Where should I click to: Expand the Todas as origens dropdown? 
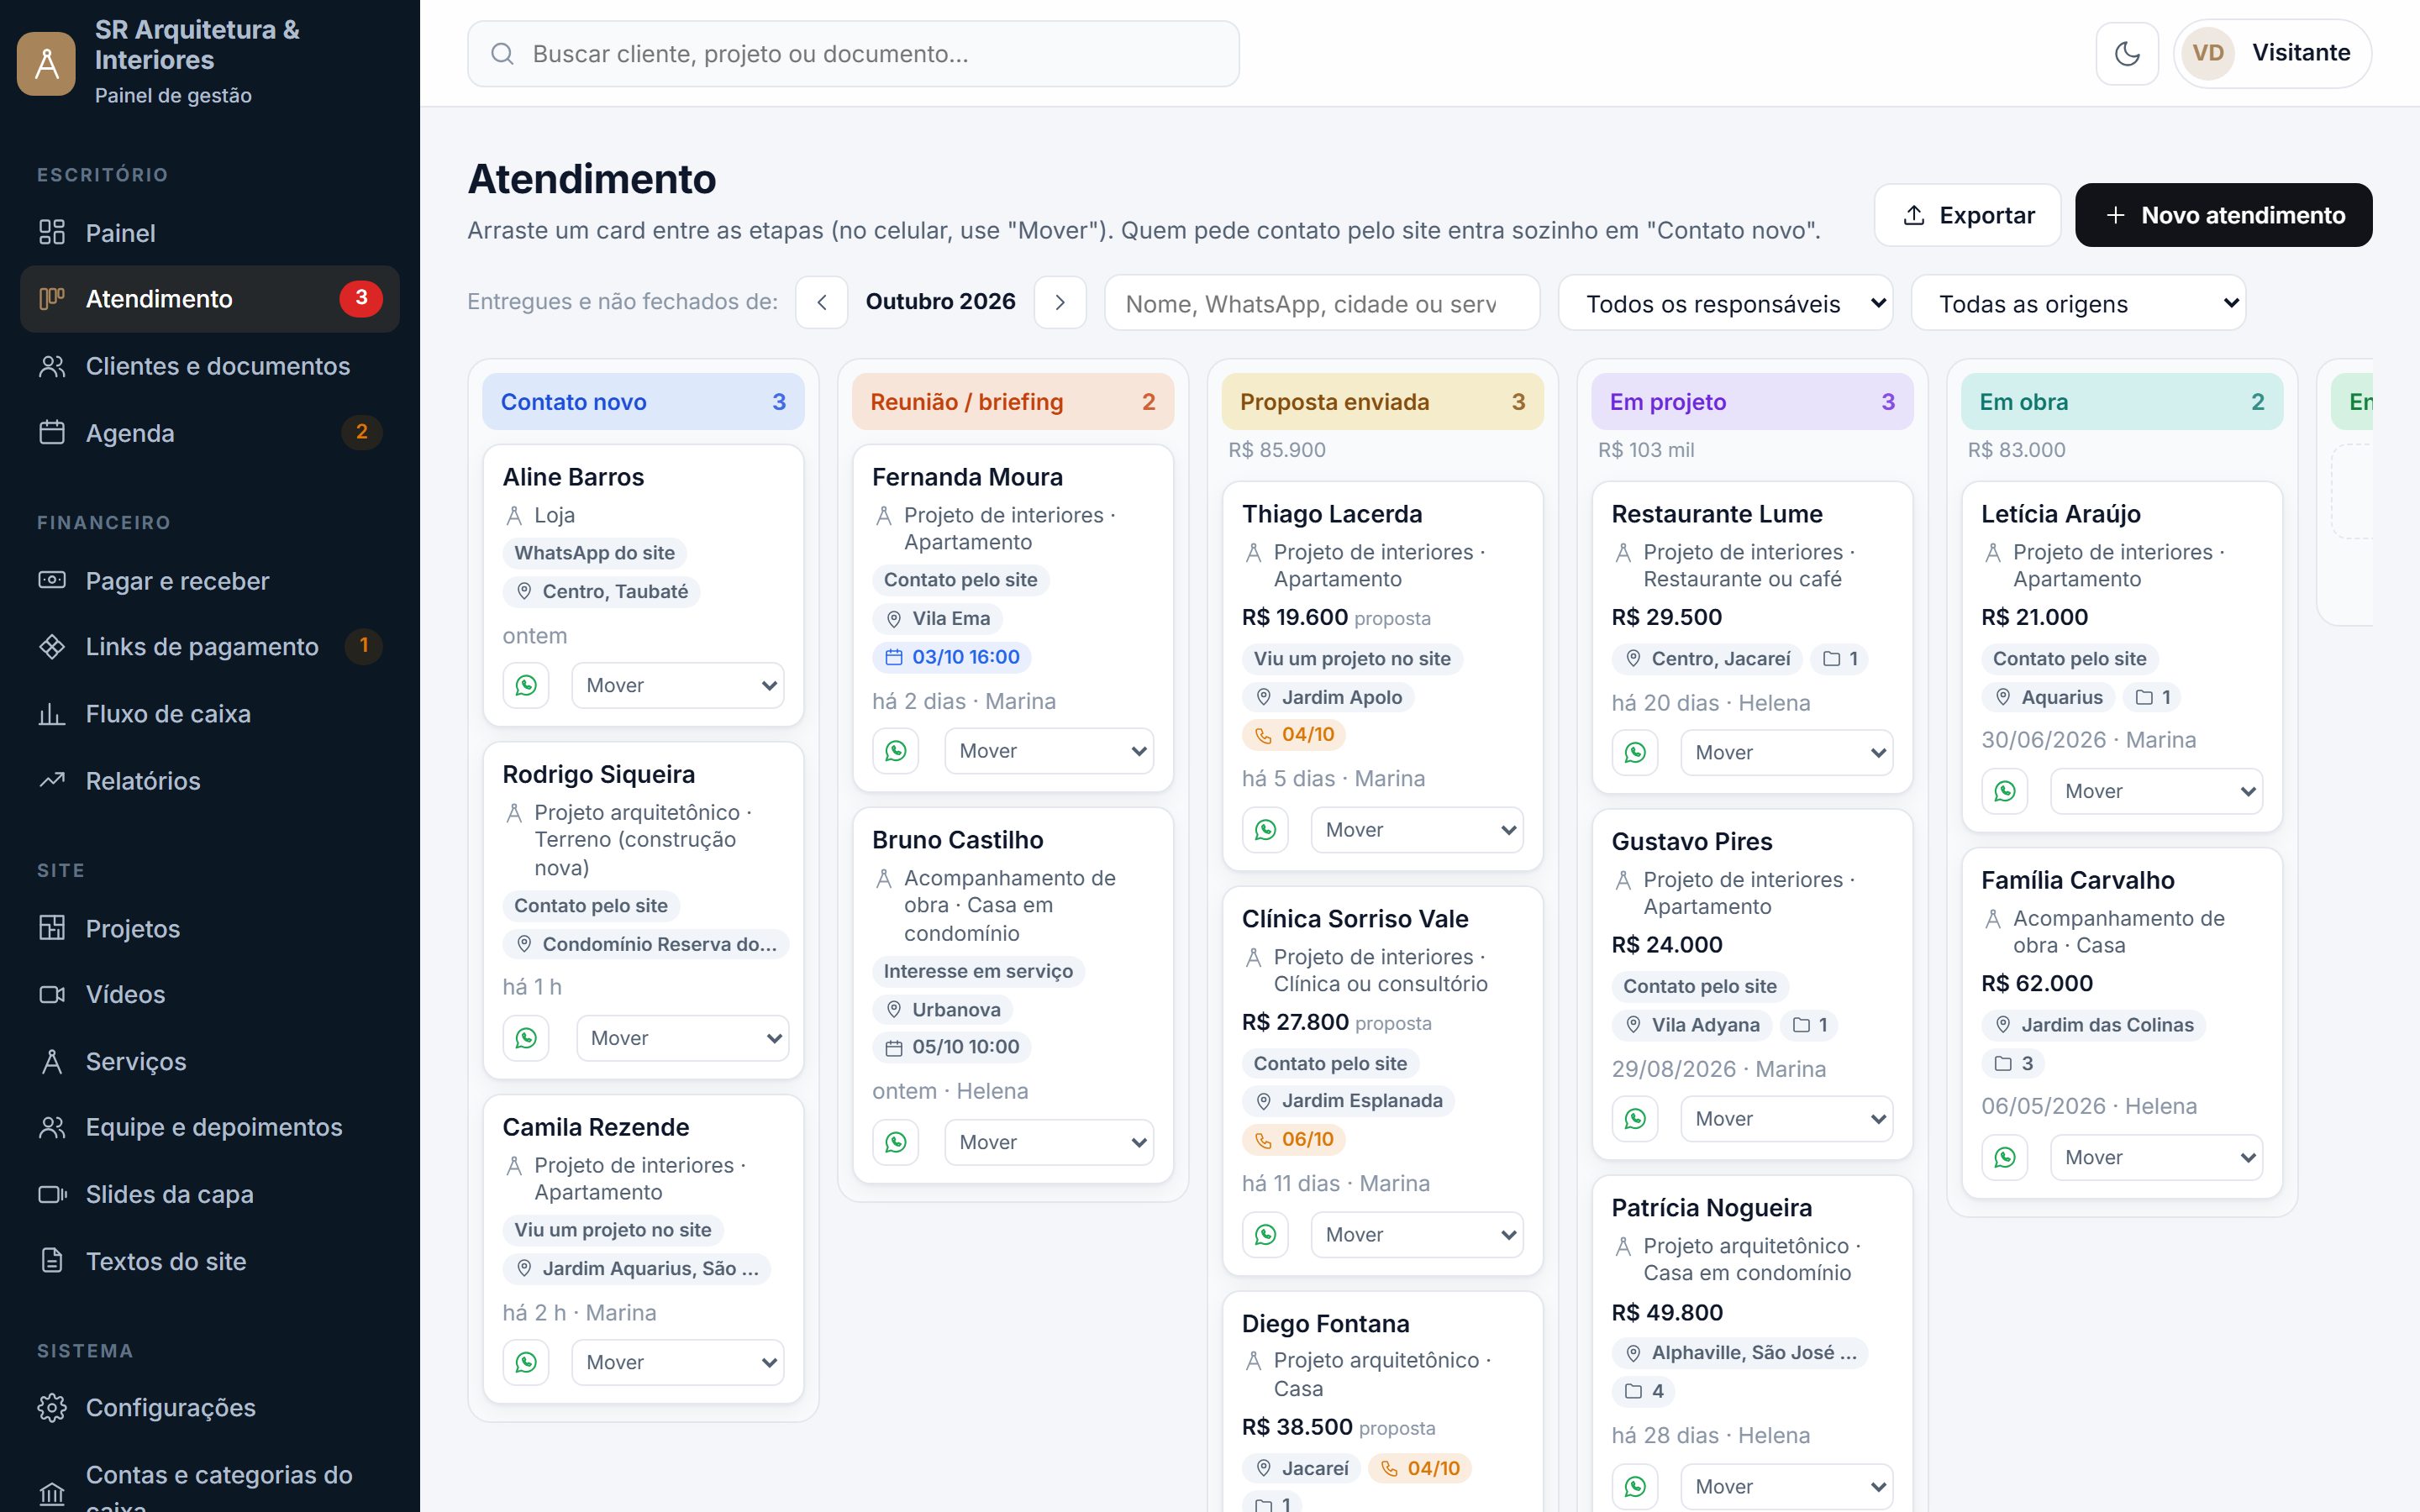coord(2078,303)
